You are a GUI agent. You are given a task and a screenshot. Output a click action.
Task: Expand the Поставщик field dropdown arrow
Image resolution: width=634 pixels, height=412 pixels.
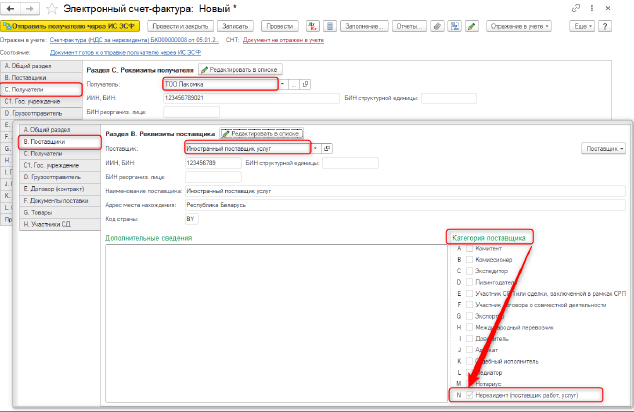tap(315, 148)
